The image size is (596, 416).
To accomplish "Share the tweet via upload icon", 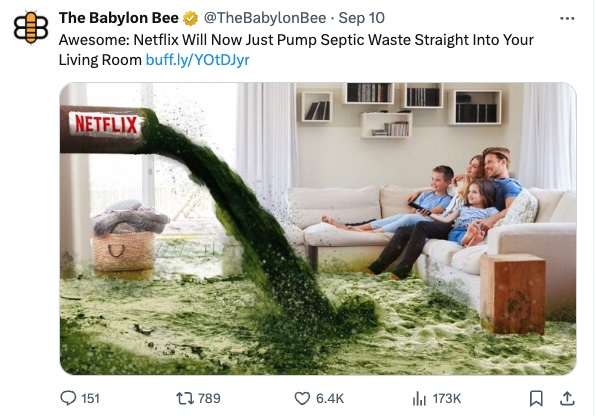I will (x=567, y=399).
